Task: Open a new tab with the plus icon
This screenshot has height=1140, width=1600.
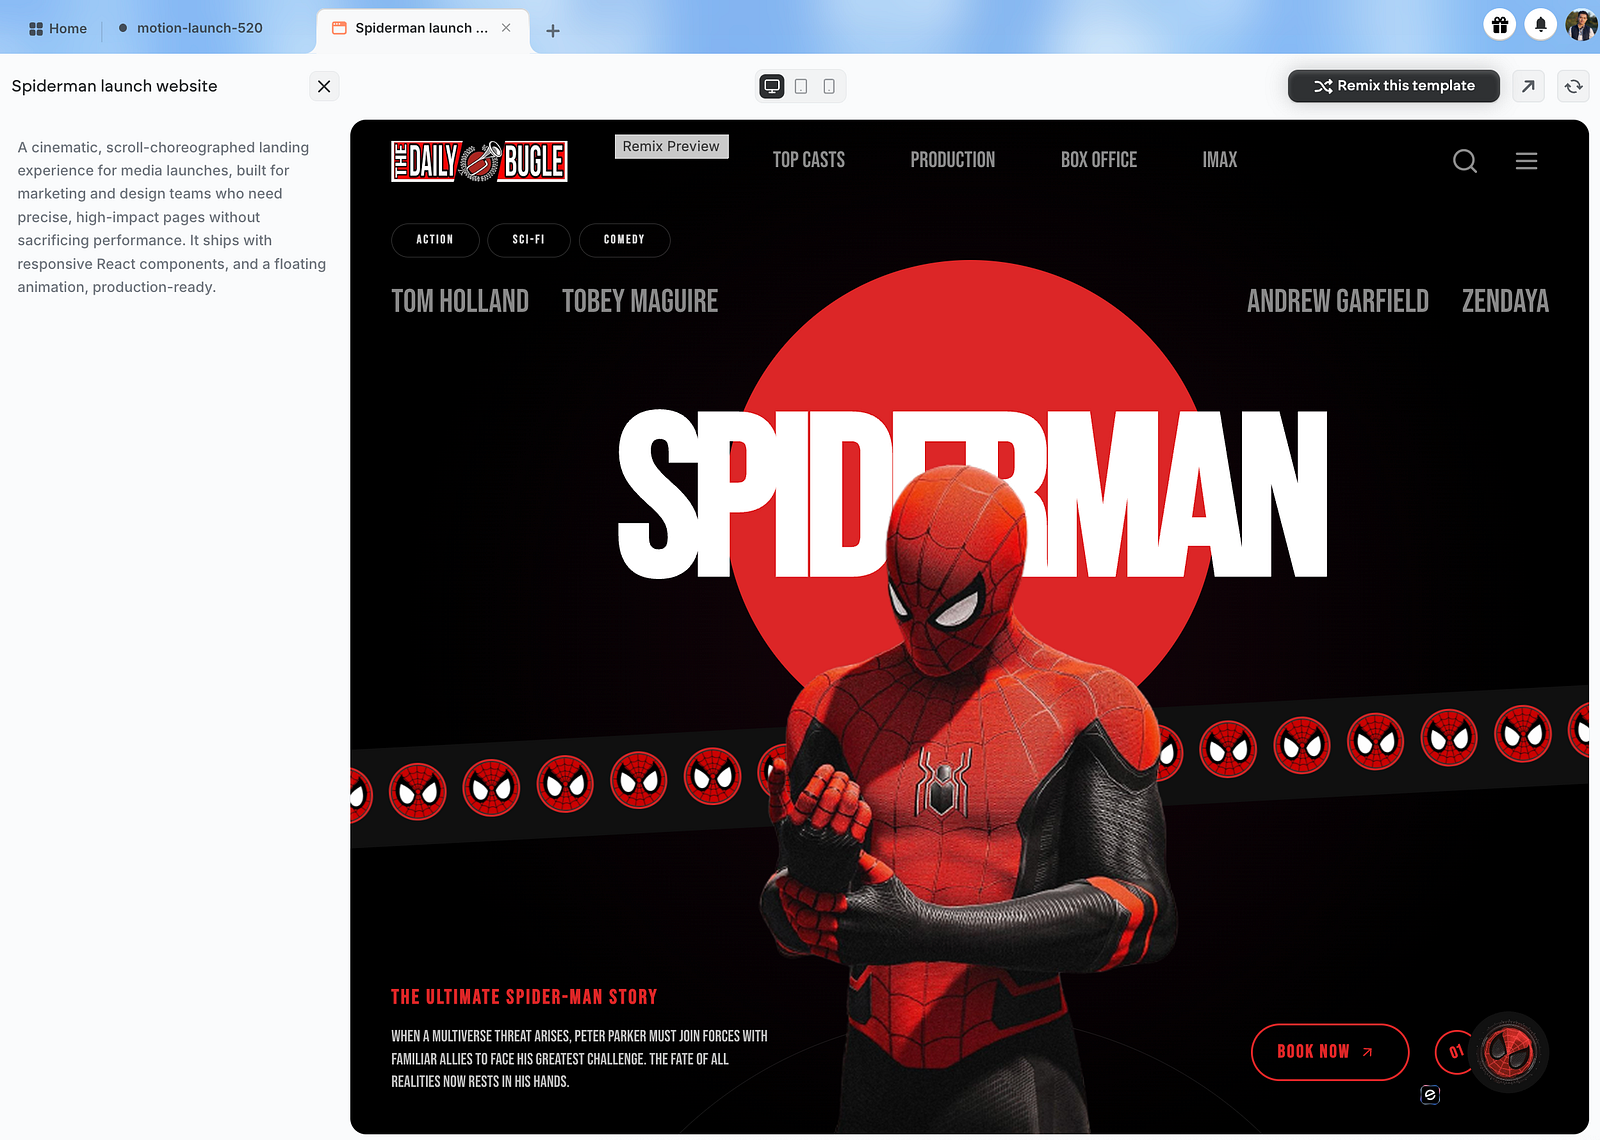Action: pos(553,30)
